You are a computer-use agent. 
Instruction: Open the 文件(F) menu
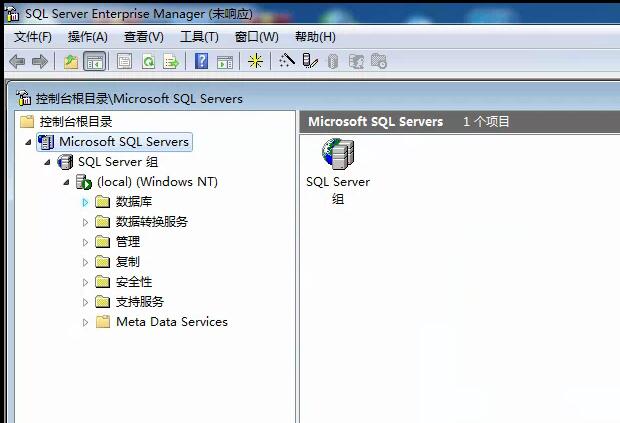33,37
